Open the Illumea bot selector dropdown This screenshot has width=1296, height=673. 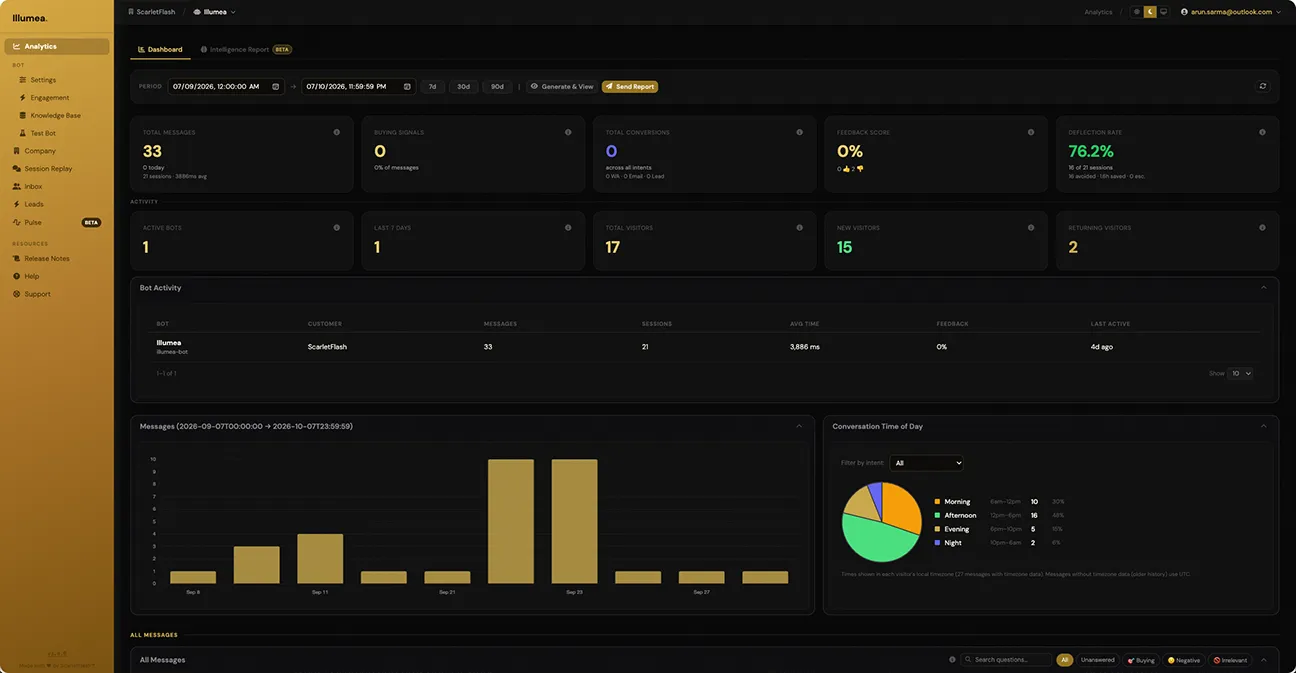coord(214,12)
